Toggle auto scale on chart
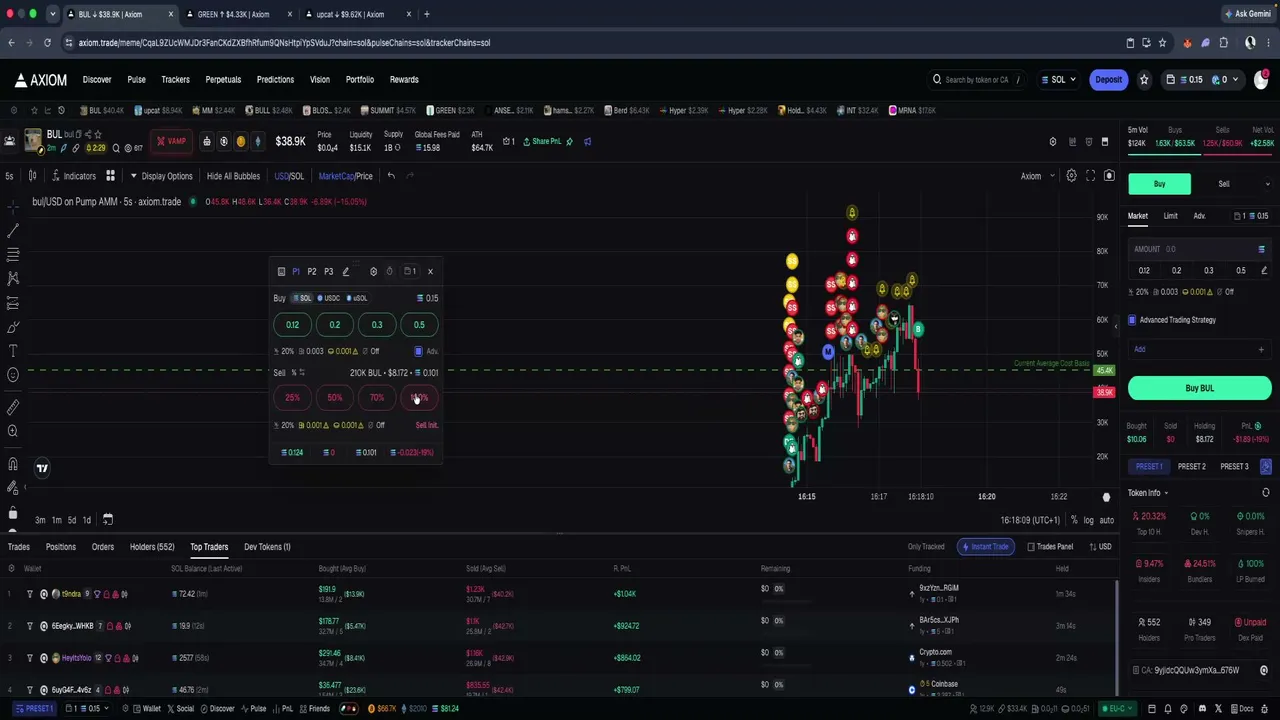1280x720 pixels. [1107, 520]
